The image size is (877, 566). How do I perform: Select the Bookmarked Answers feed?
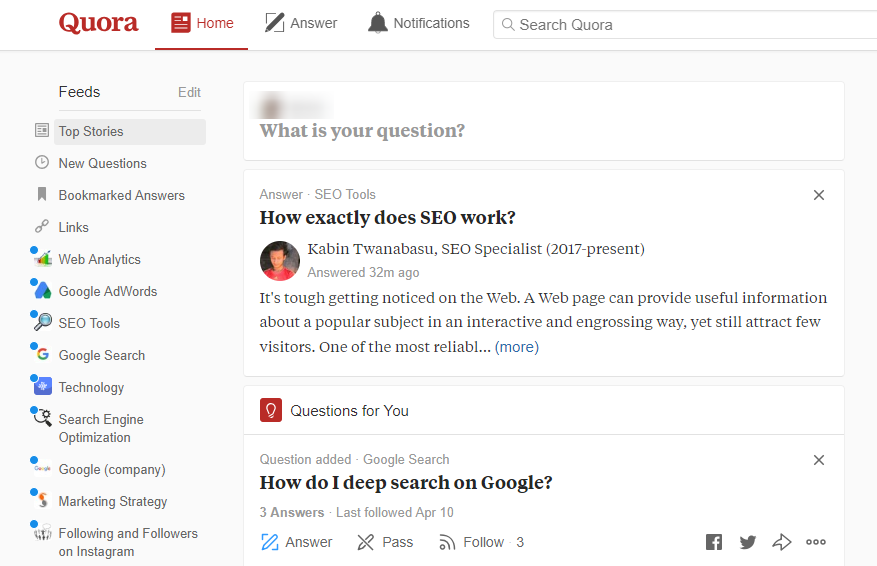pos(121,195)
